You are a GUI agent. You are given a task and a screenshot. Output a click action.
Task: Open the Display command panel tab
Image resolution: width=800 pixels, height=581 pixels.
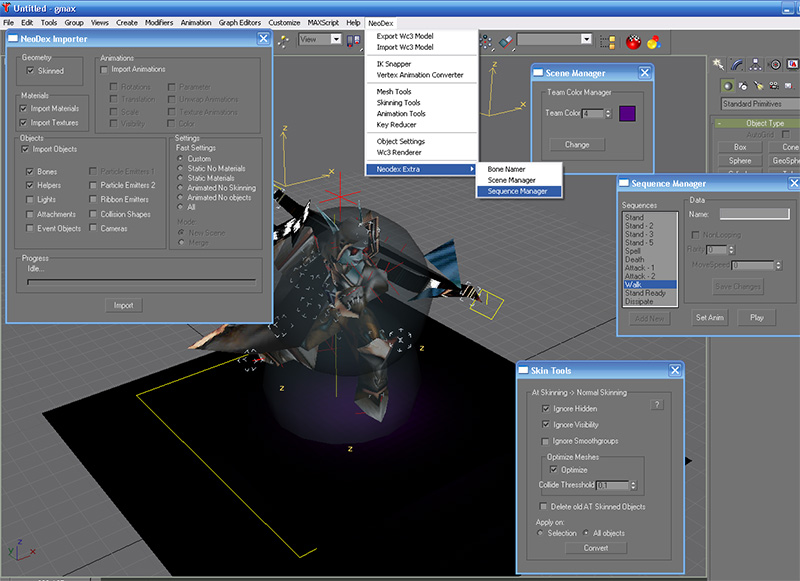point(792,64)
